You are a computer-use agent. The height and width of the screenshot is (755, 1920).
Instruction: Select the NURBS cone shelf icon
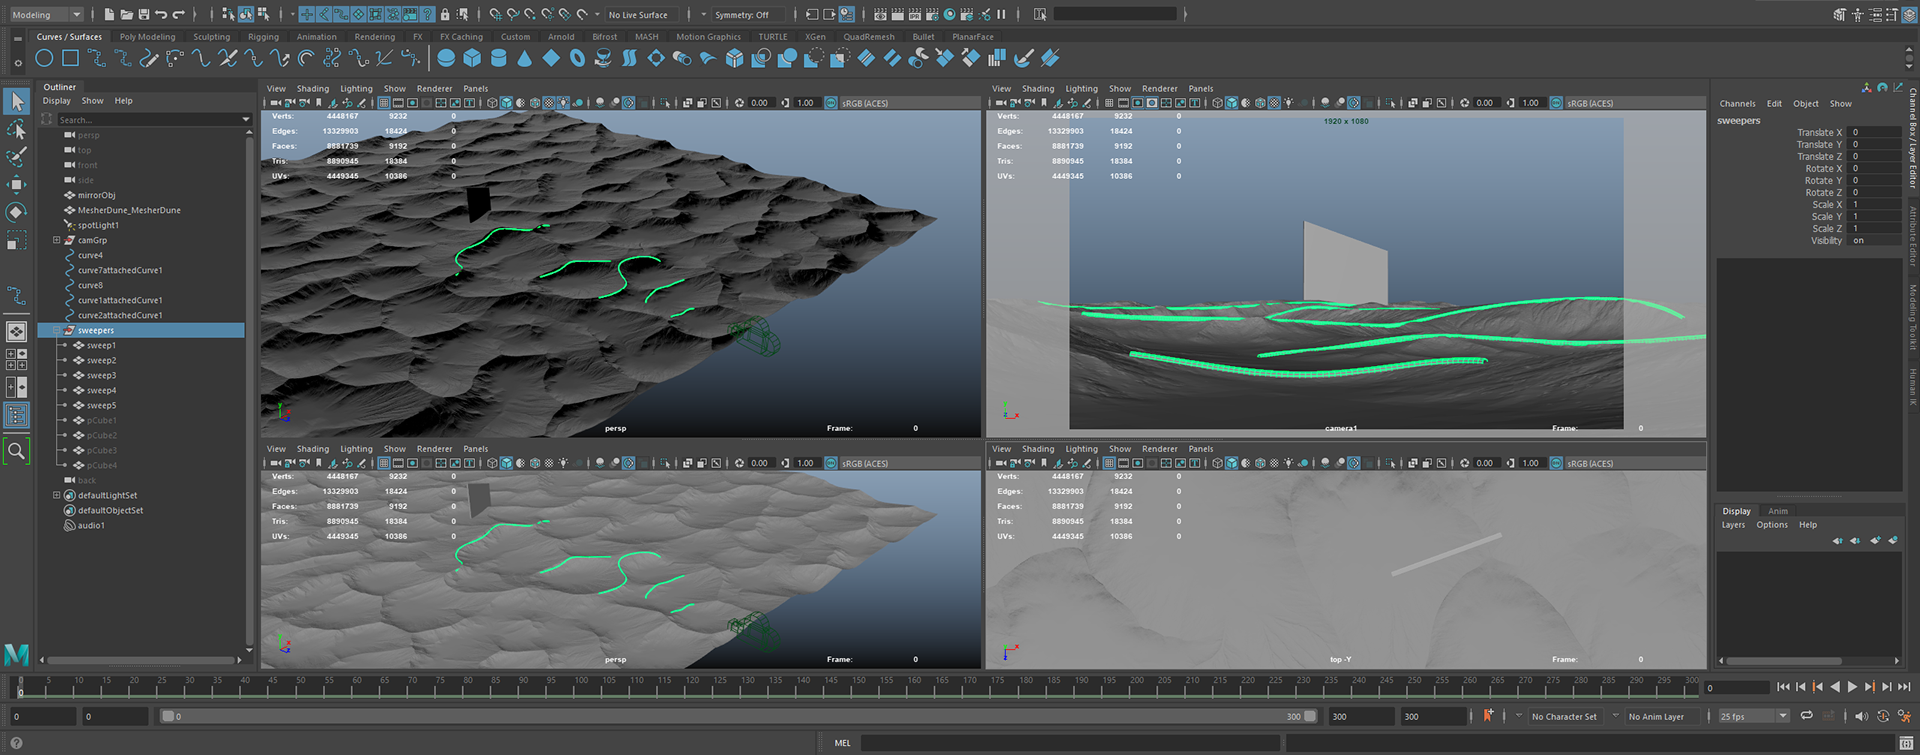524,59
